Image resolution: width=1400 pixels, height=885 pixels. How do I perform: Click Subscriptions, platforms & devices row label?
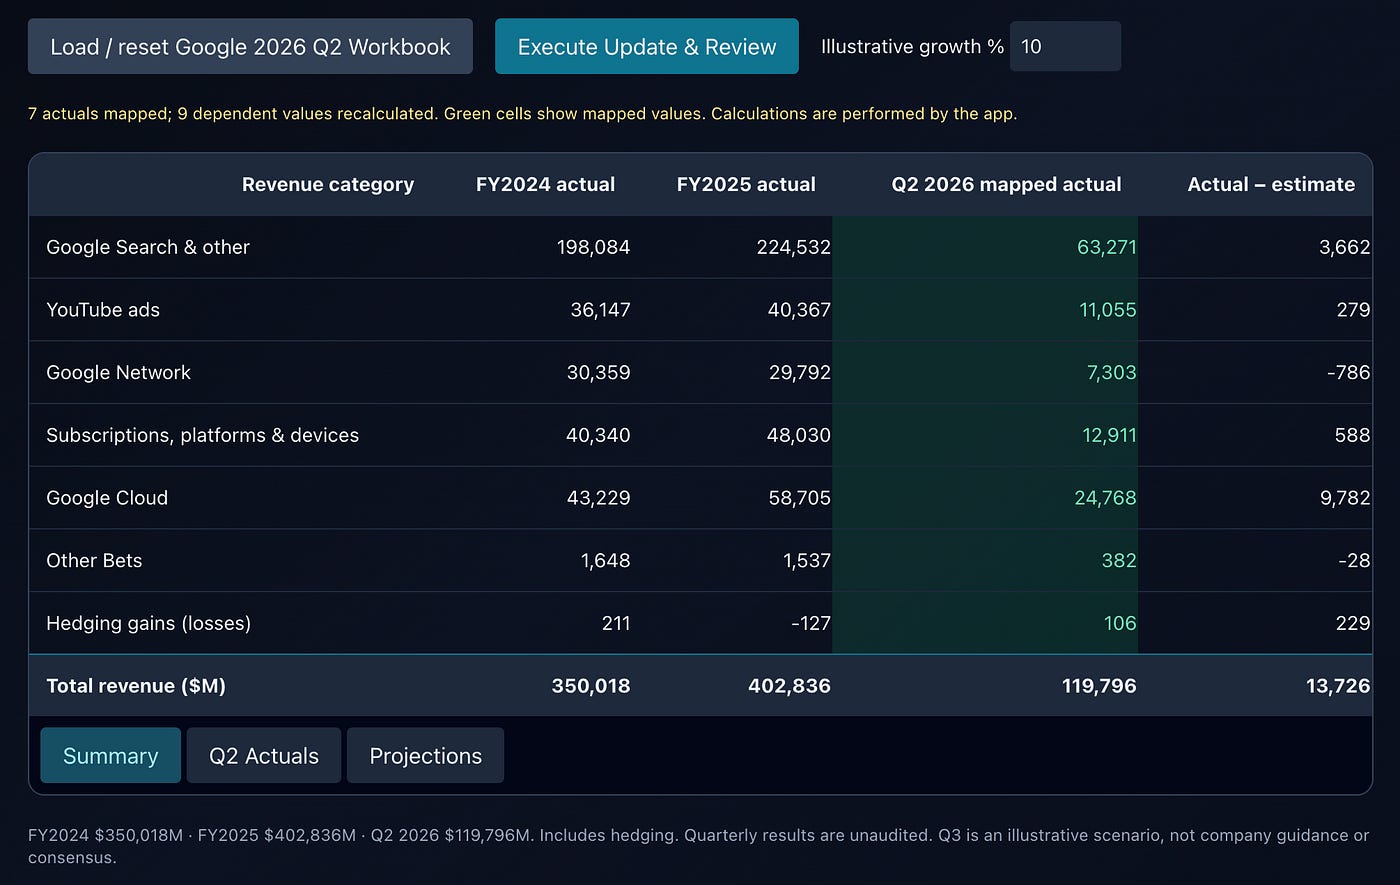coord(202,435)
